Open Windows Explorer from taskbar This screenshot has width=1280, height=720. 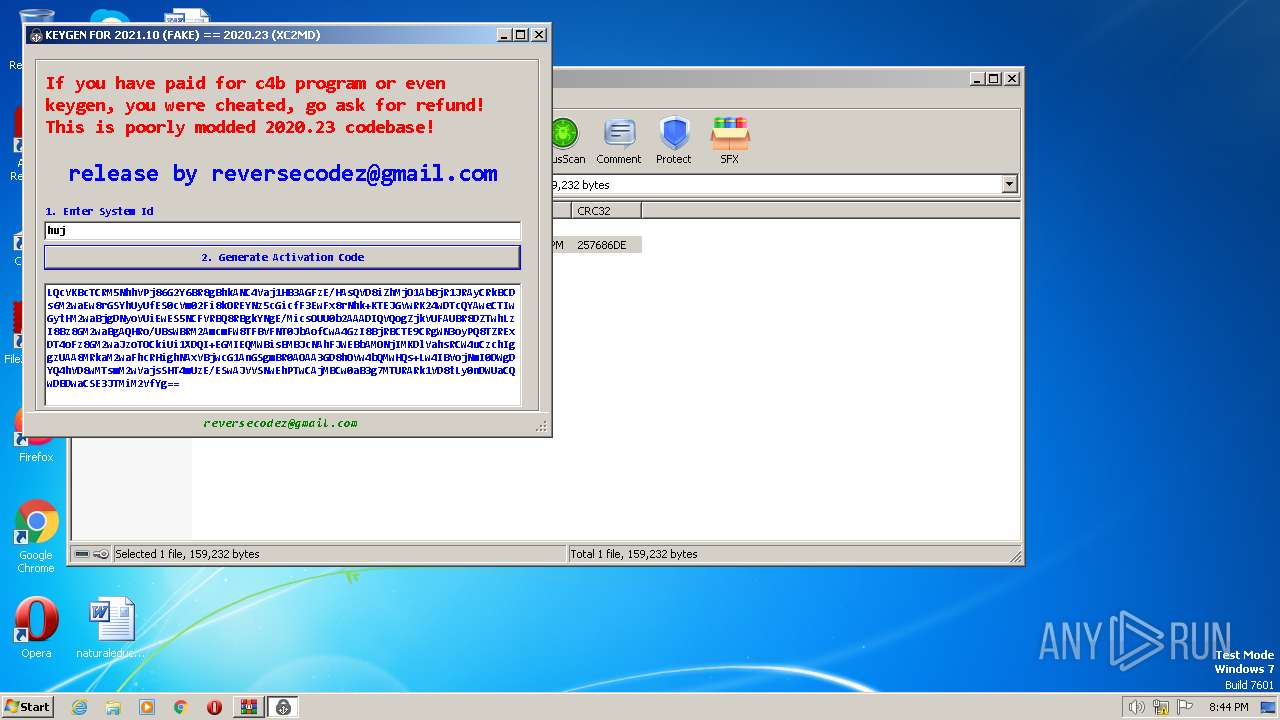click(x=113, y=707)
